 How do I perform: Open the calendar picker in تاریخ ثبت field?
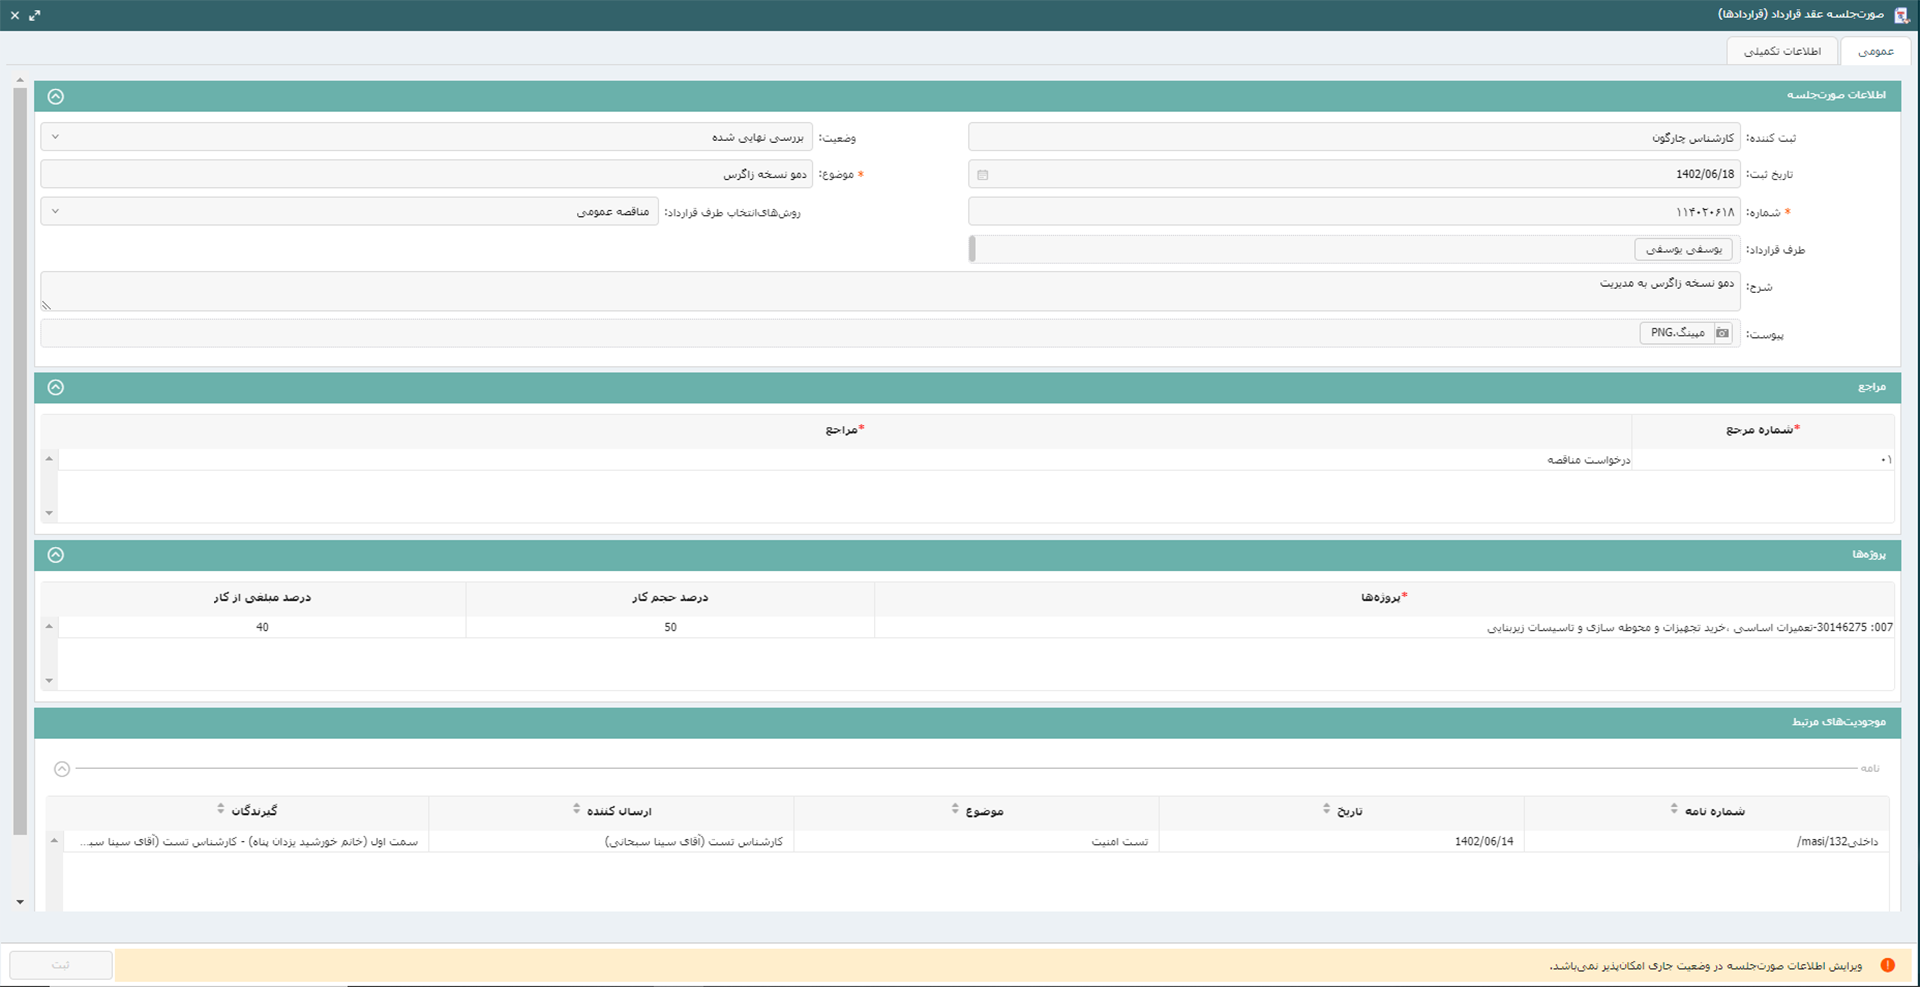pyautogui.click(x=982, y=175)
